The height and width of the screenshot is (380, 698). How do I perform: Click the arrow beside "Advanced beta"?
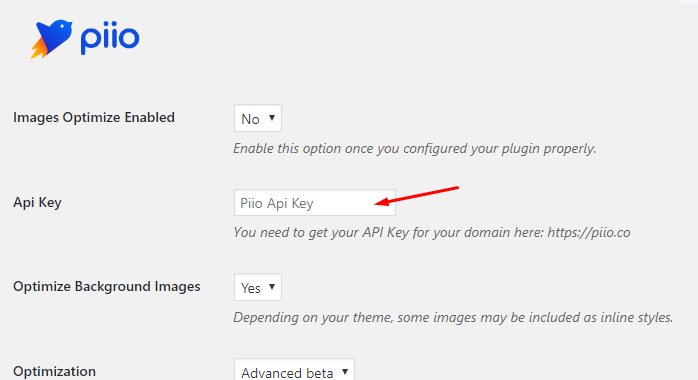tap(345, 372)
